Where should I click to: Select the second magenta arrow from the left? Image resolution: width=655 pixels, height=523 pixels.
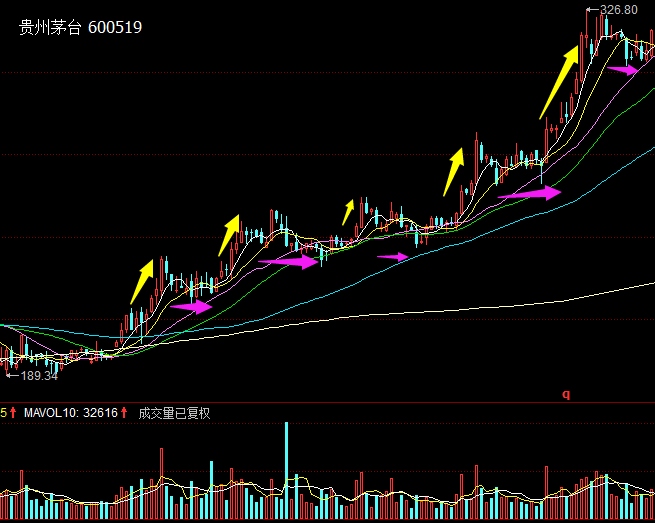[x=288, y=261]
